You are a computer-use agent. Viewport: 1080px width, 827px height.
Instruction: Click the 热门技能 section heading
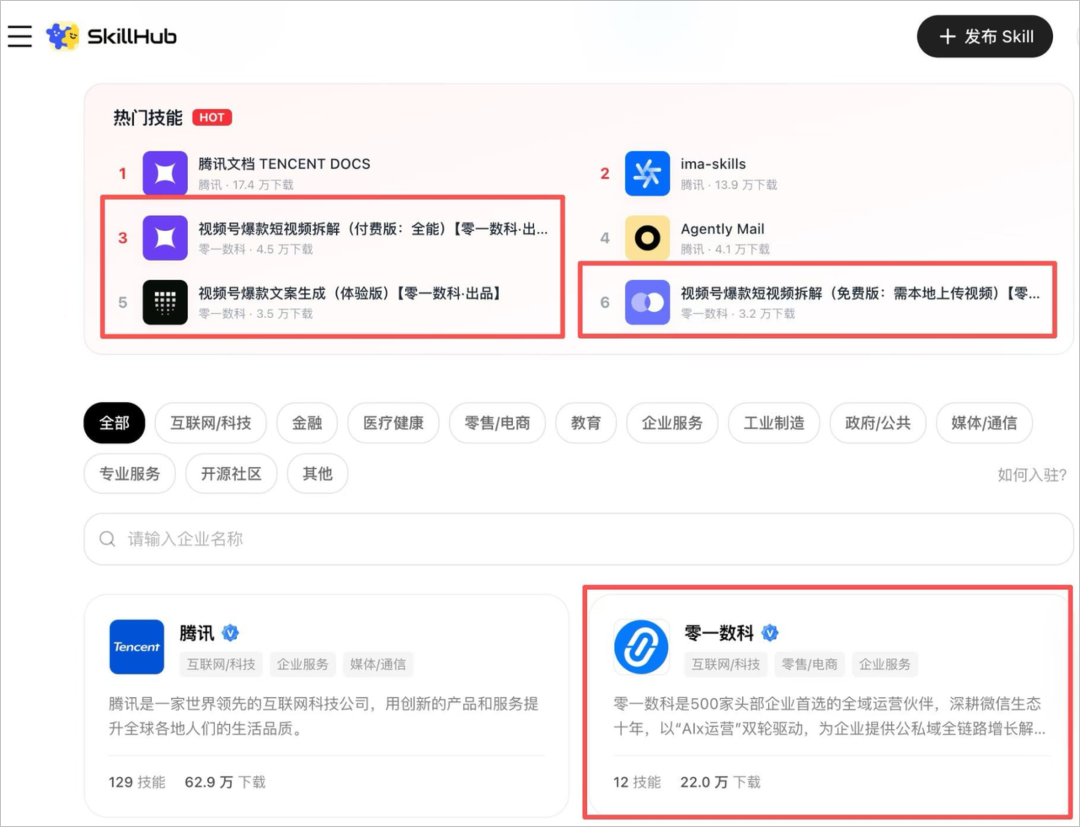(148, 118)
